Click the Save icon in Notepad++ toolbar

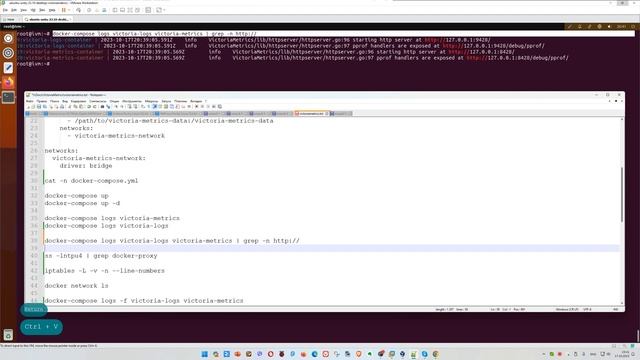pos(39,107)
